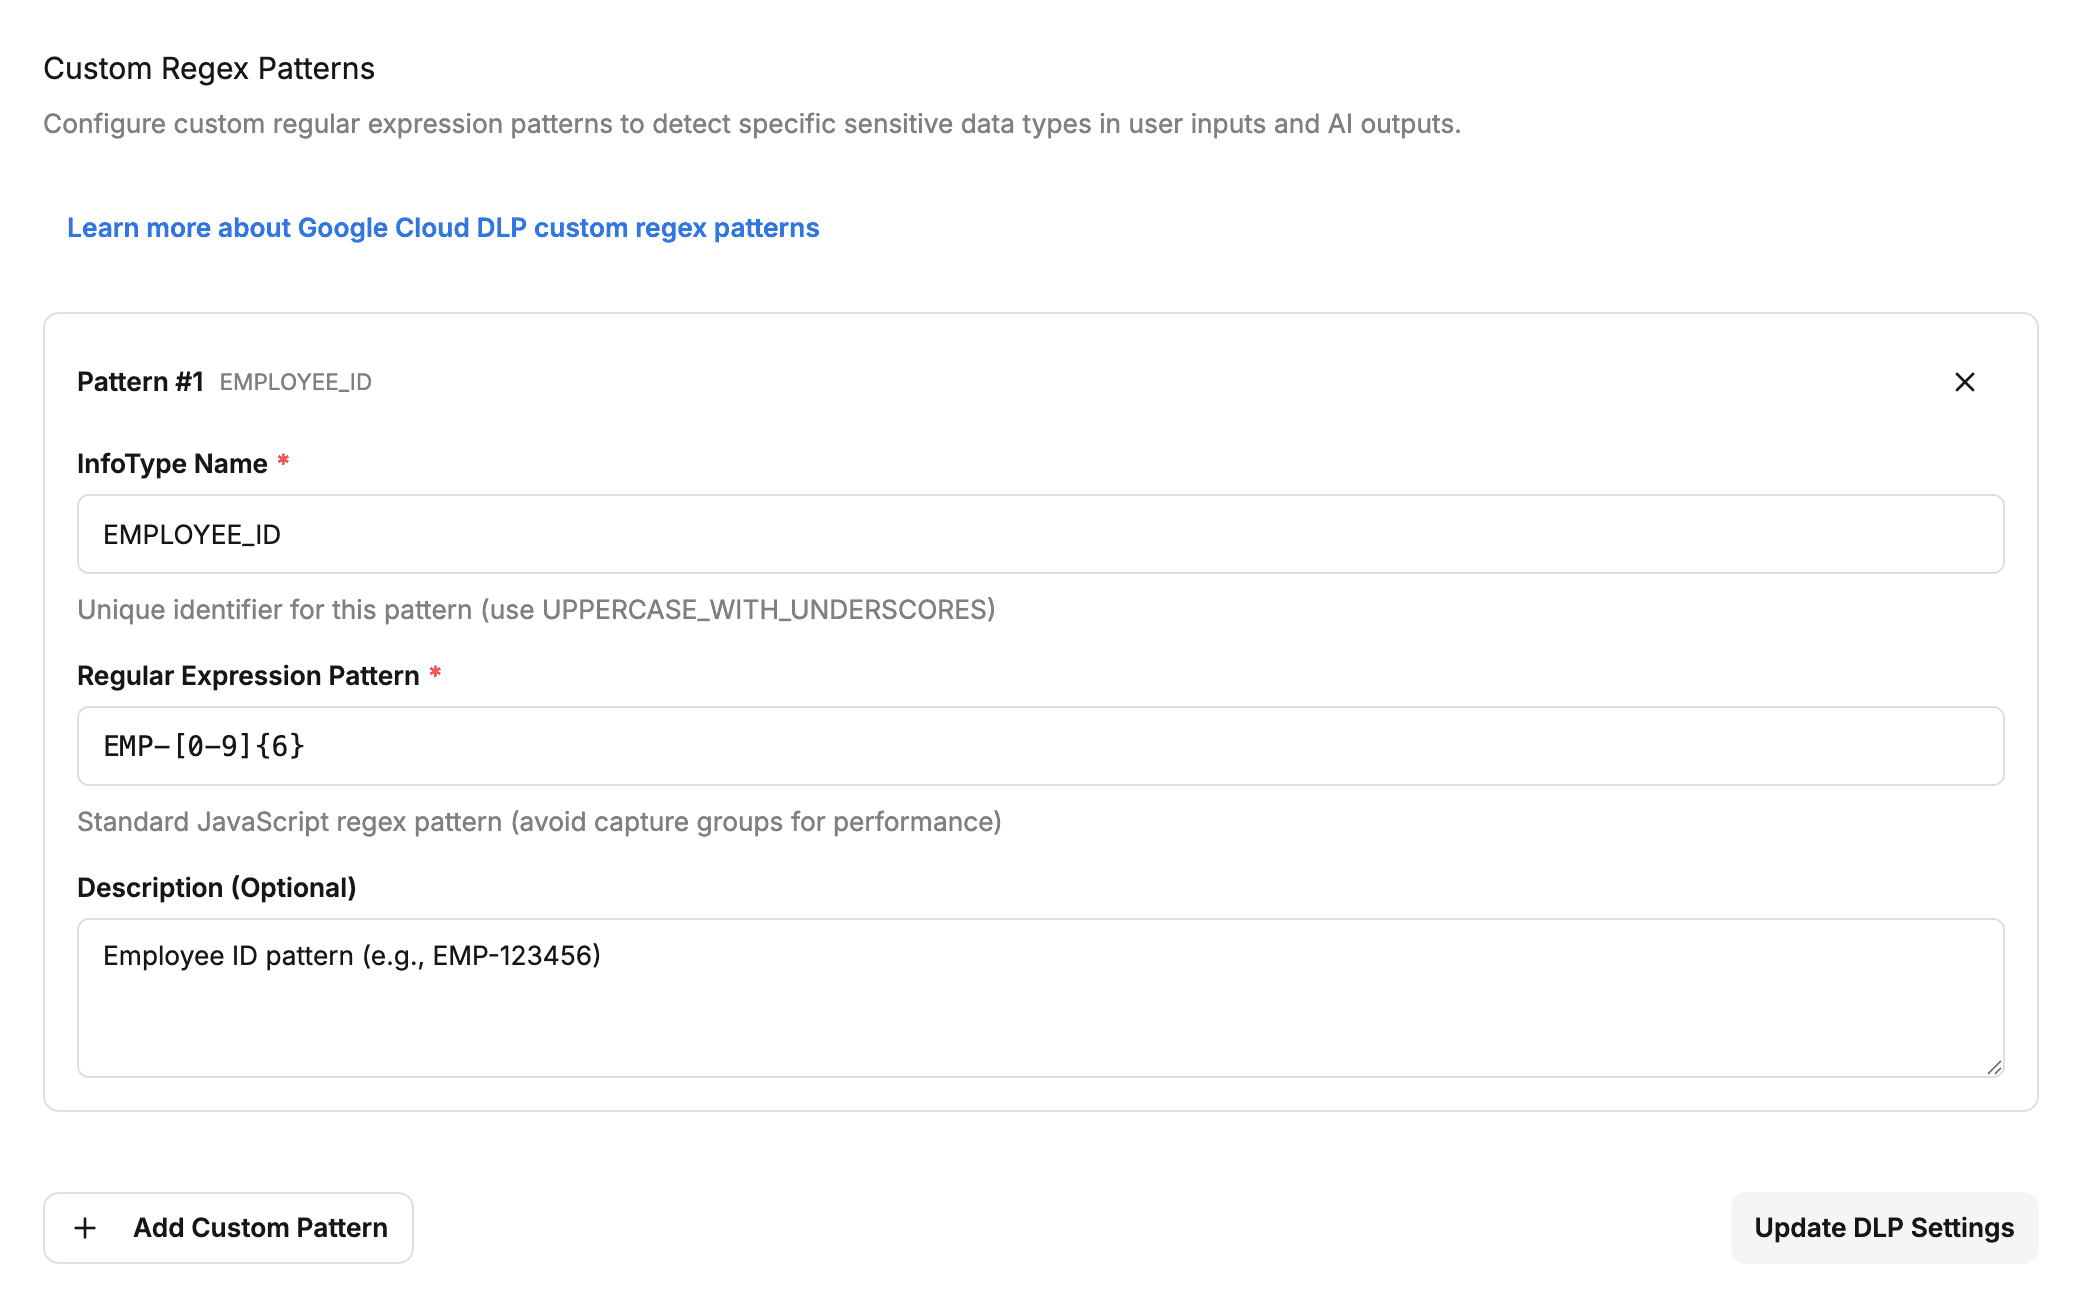Select the EMPLOYEE_ID text in the name field
The width and height of the screenshot is (2082, 1302).
coord(192,534)
